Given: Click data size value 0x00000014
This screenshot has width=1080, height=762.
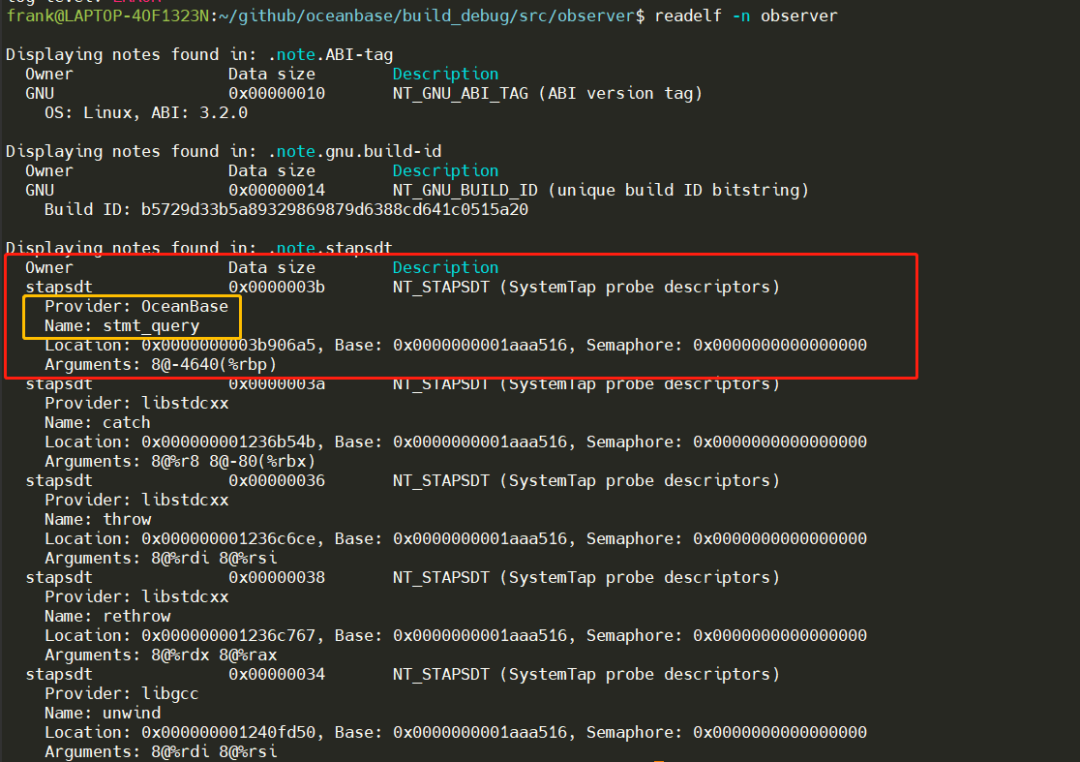Looking at the screenshot, I should pos(276,190).
